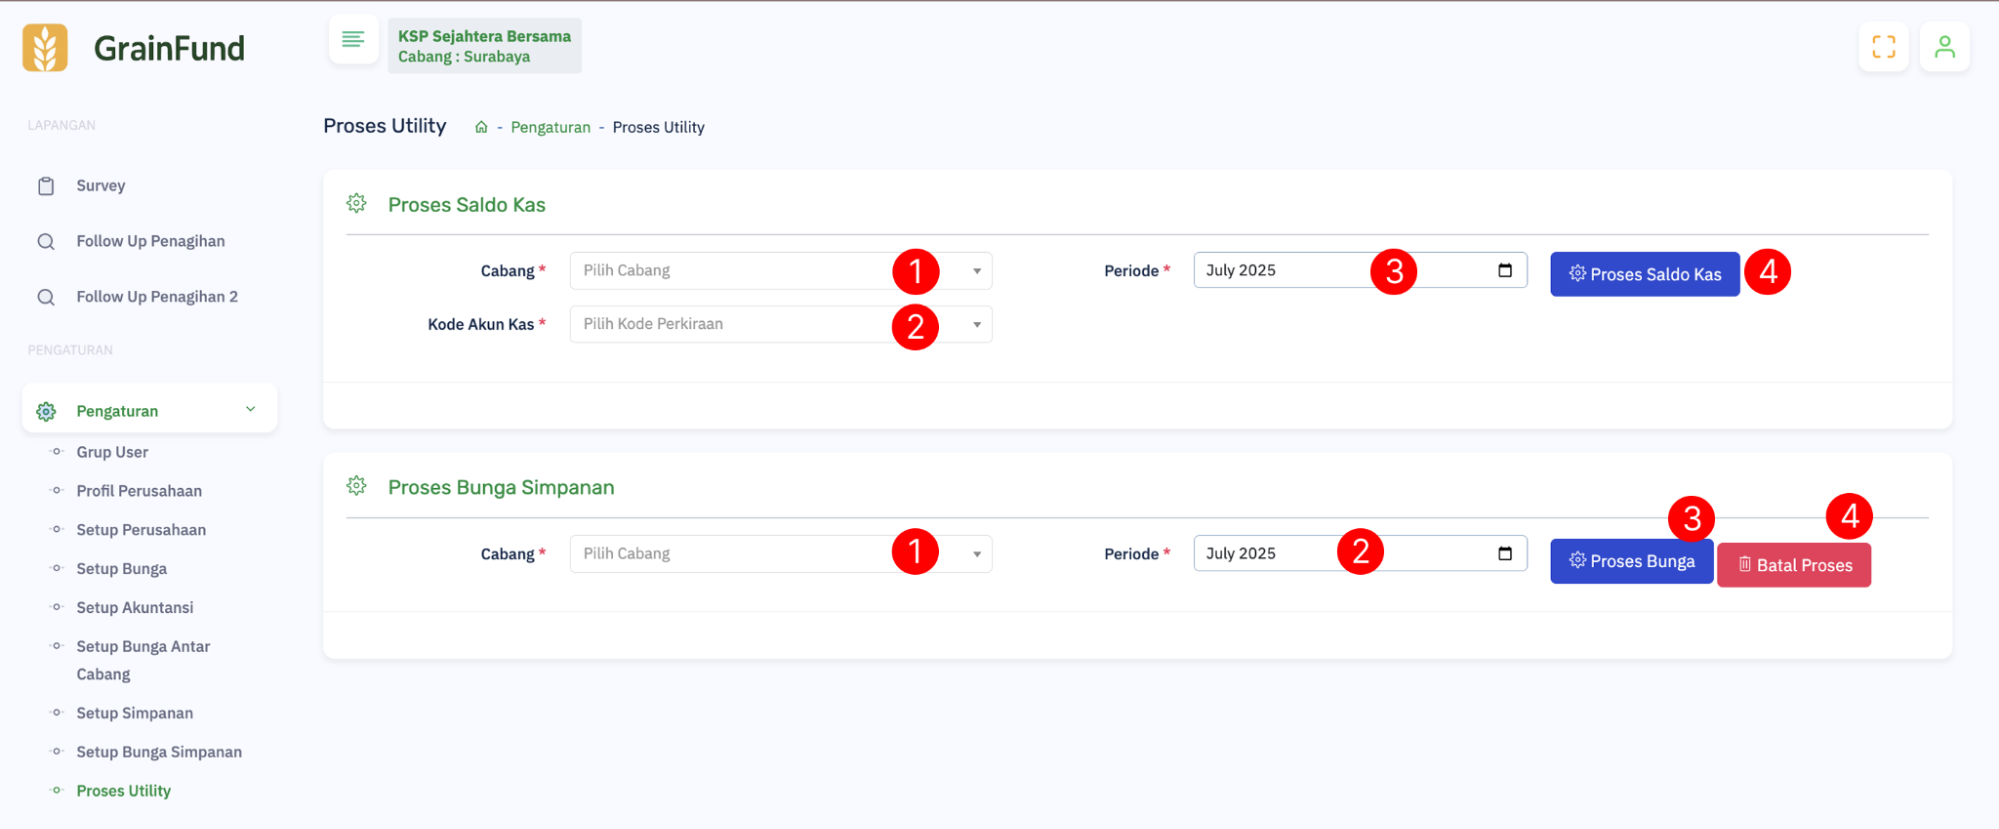Click the Follow Up Penagihan search icon
Image resolution: width=1999 pixels, height=829 pixels.
click(x=46, y=241)
